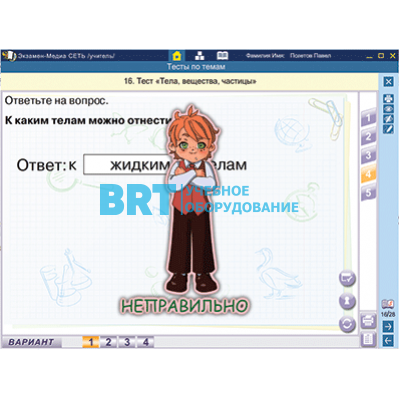Toggle the crossed-out eye hide icon
This screenshot has height=400, width=400.
coord(388,119)
